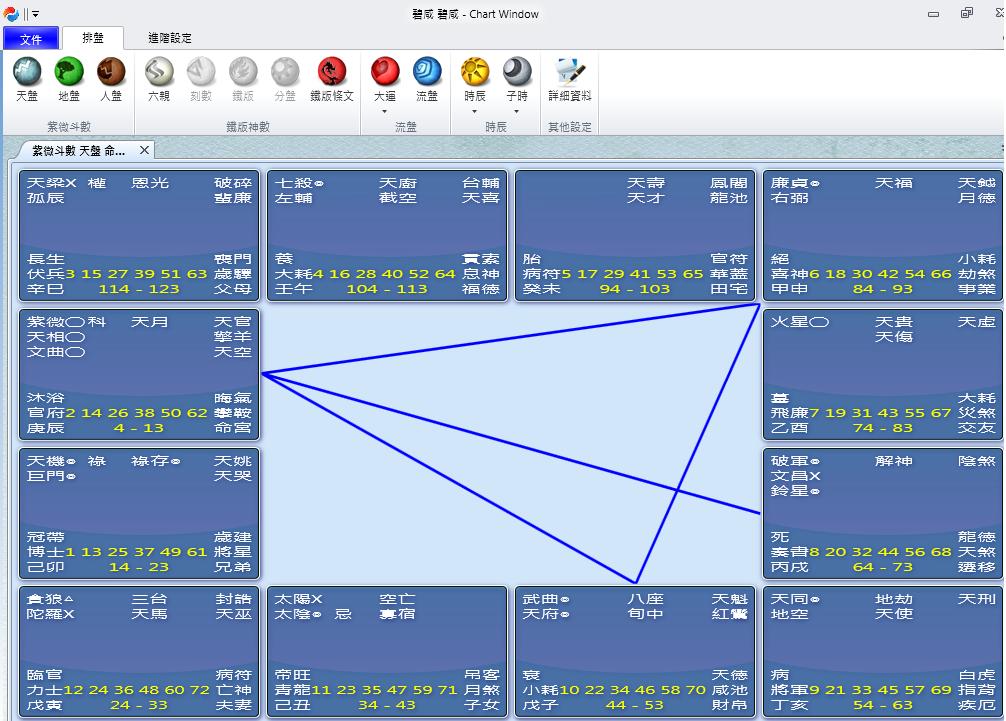The height and width of the screenshot is (721, 1006).
Task: Expand the 子時 dropdown arrow
Action: pyautogui.click(x=517, y=111)
